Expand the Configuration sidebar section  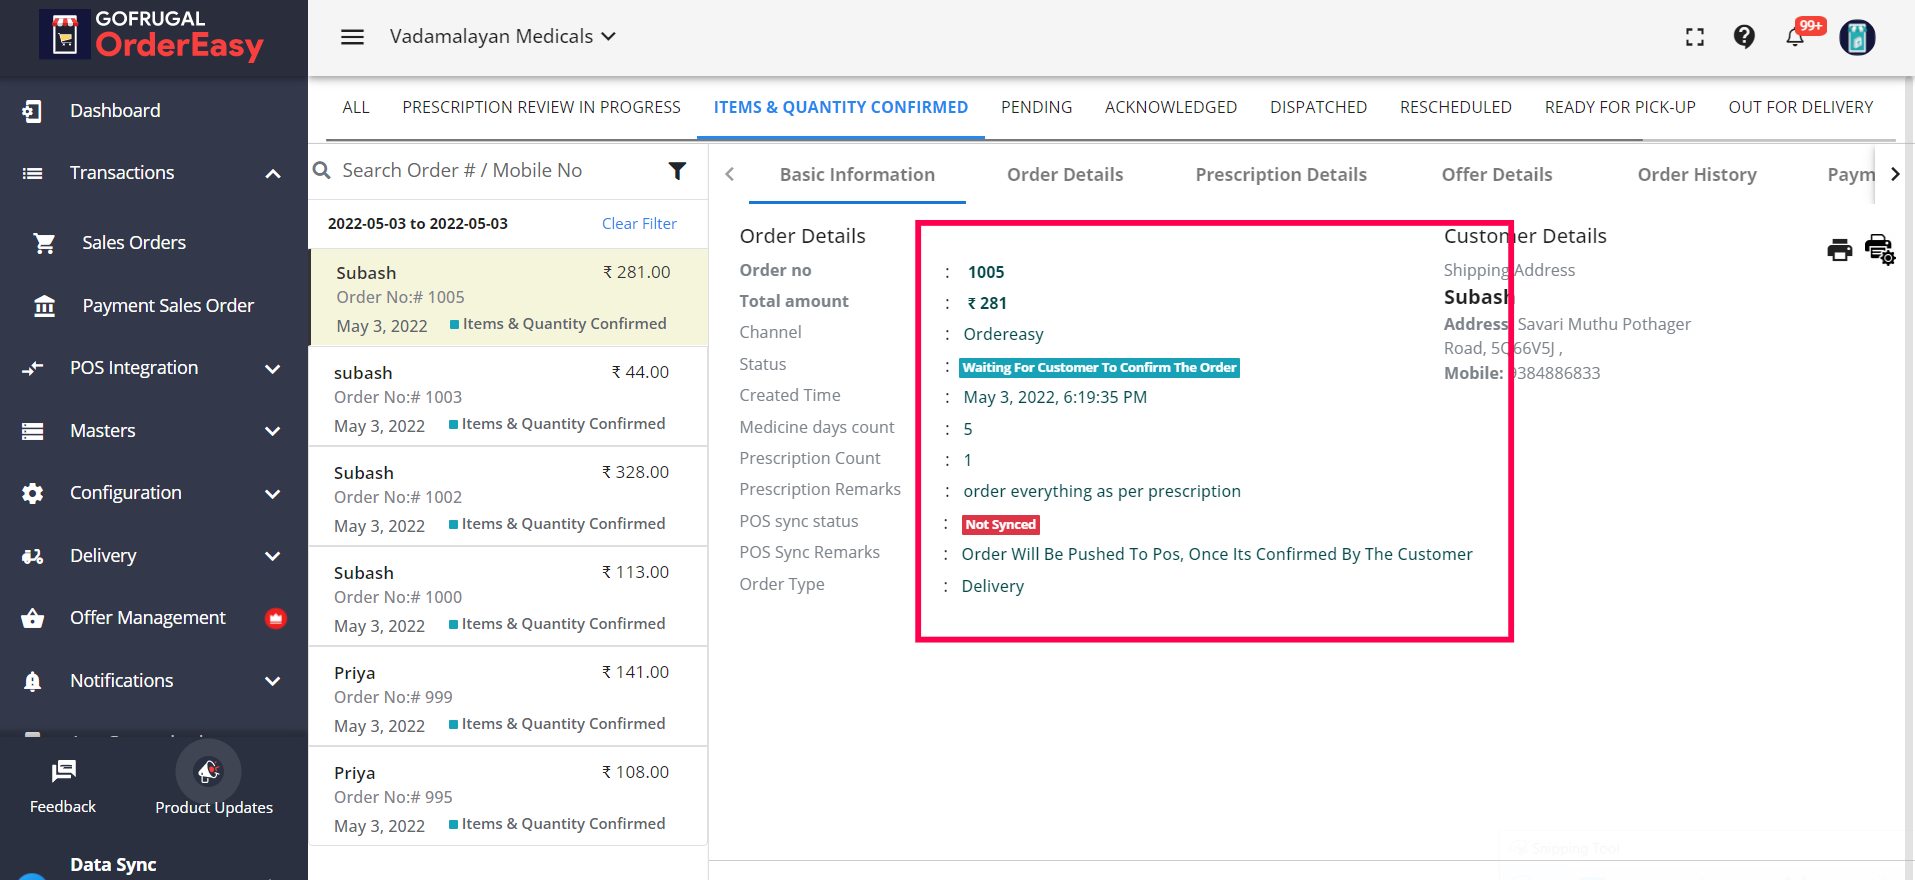pos(272,494)
